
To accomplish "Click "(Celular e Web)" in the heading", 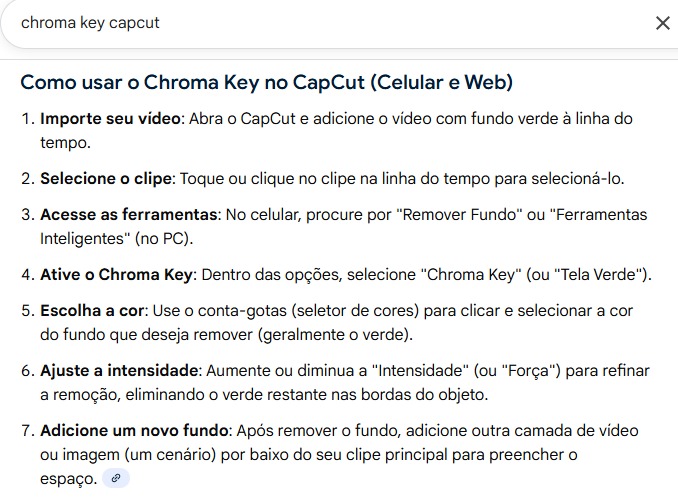I will 440,82.
